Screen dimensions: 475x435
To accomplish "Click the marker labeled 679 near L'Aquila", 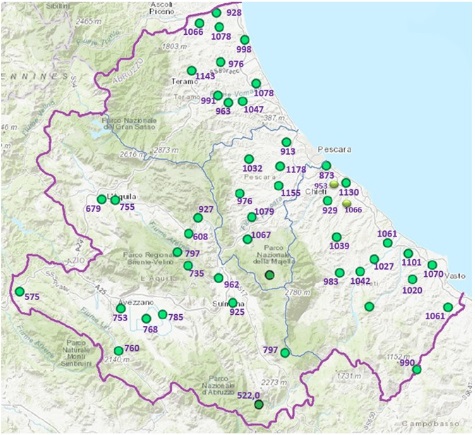I will 101,200.
